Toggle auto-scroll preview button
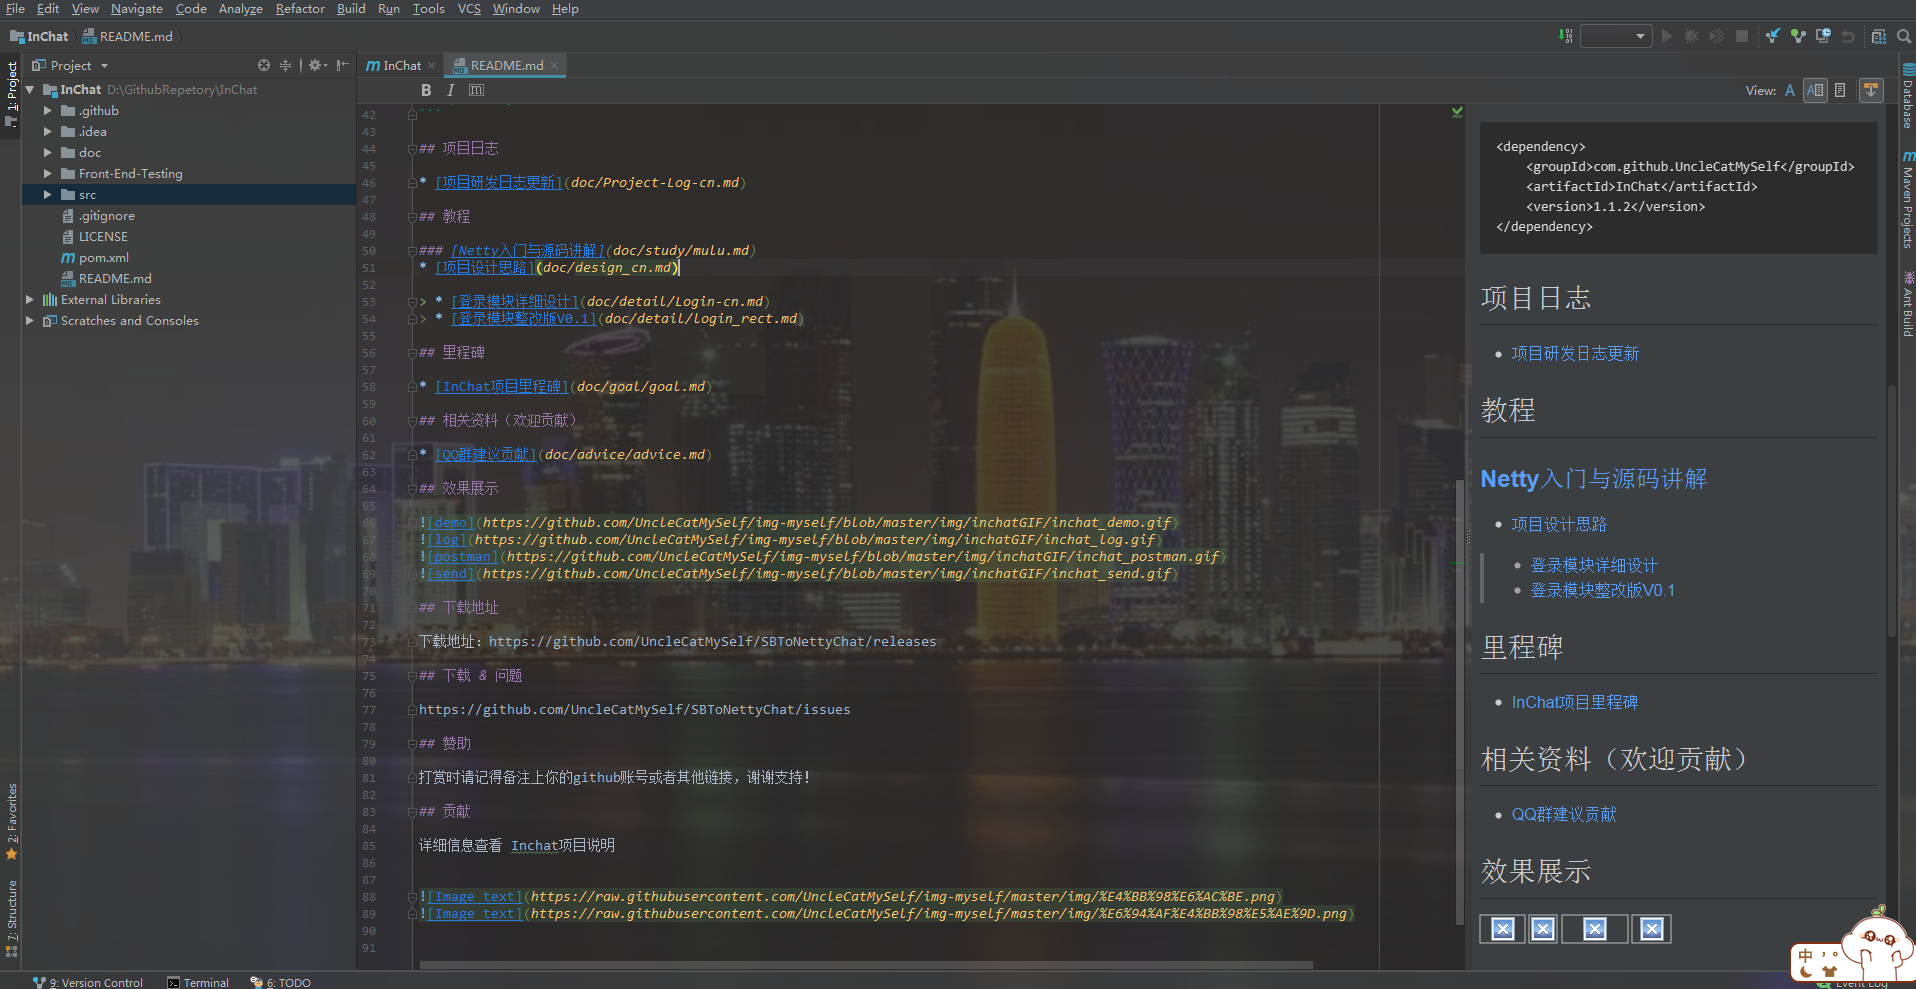Viewport: 1916px width, 989px height. tap(1871, 90)
